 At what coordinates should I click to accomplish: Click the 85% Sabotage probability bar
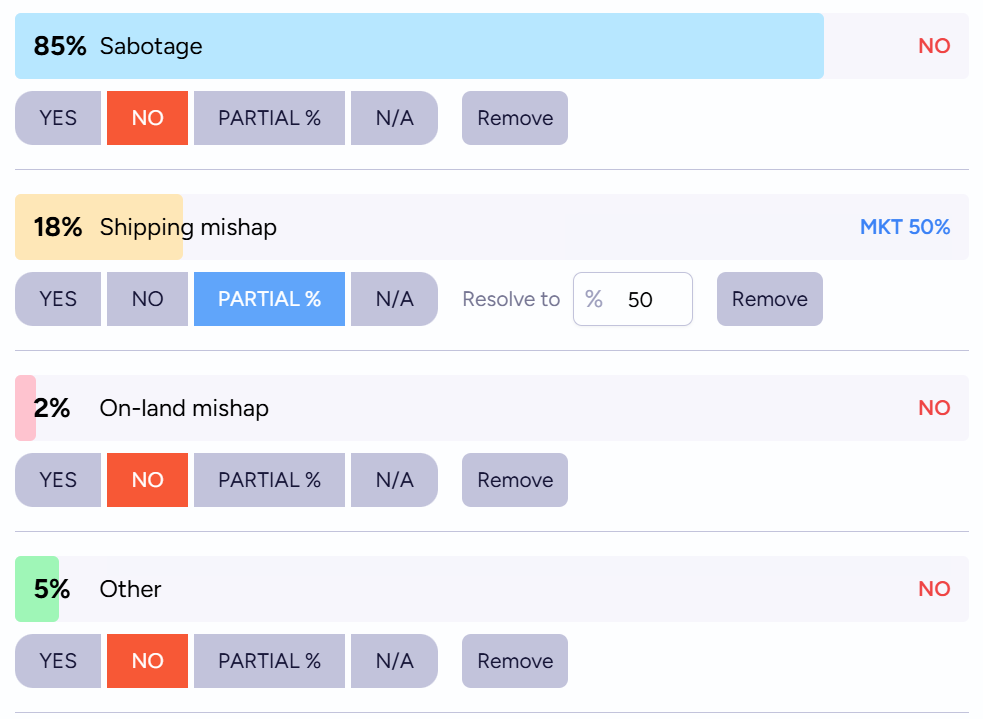(420, 46)
